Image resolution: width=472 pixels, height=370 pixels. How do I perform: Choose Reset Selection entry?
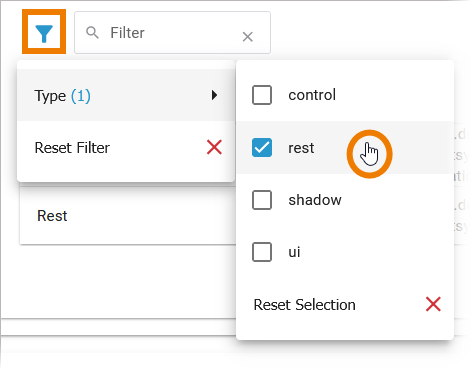(x=345, y=304)
